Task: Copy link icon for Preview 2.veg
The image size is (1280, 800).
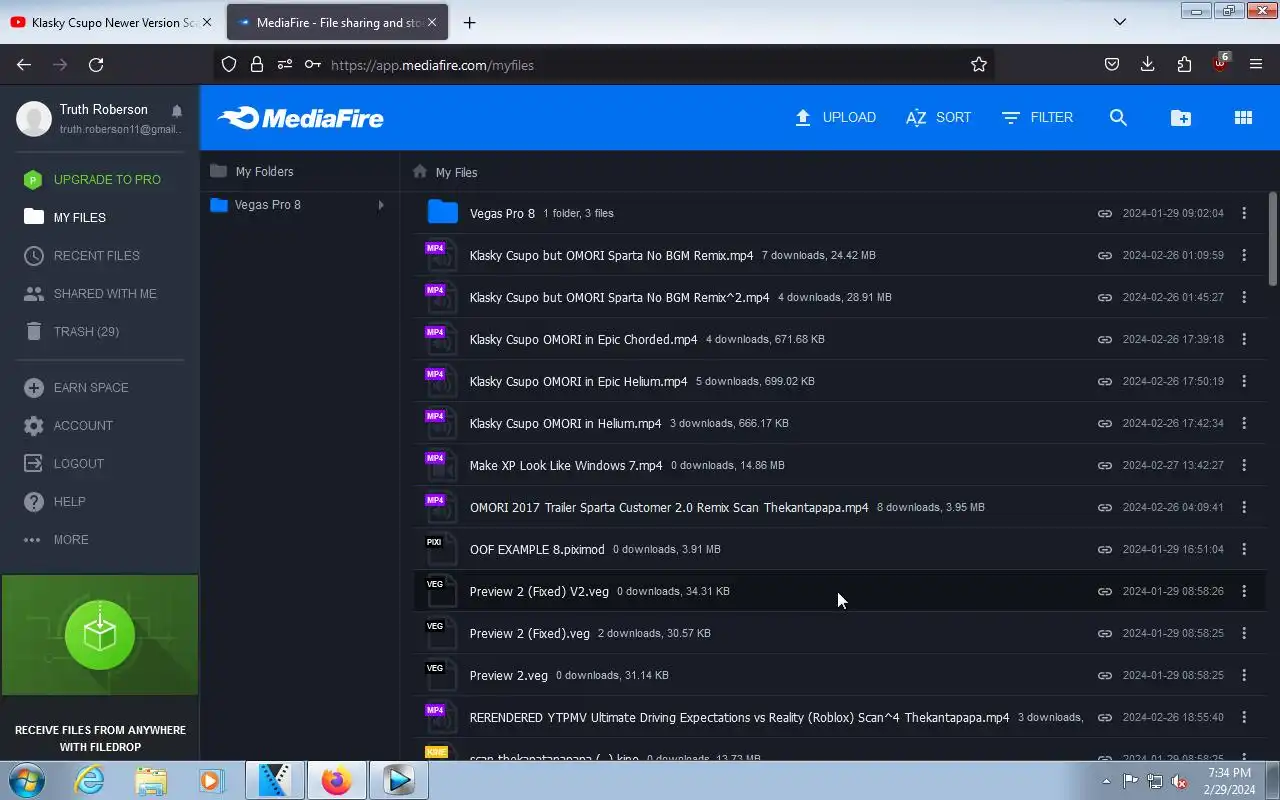Action: tap(1104, 675)
